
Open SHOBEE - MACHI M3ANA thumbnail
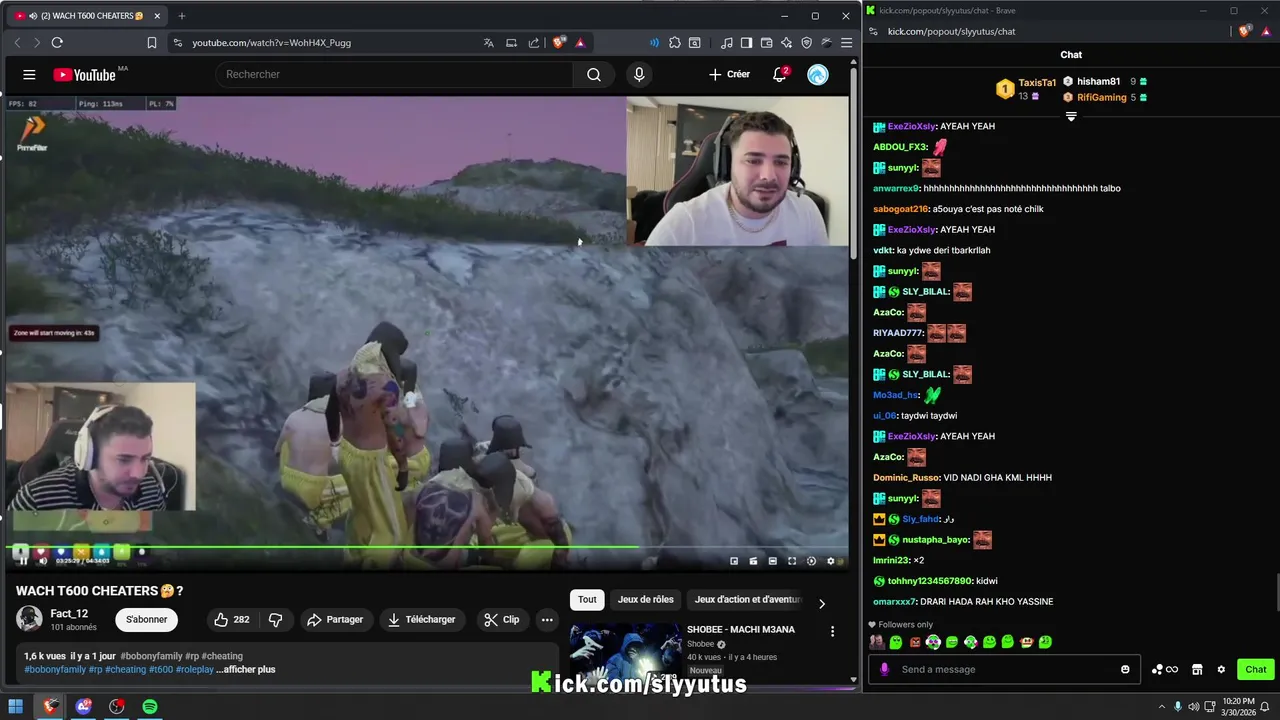point(625,652)
